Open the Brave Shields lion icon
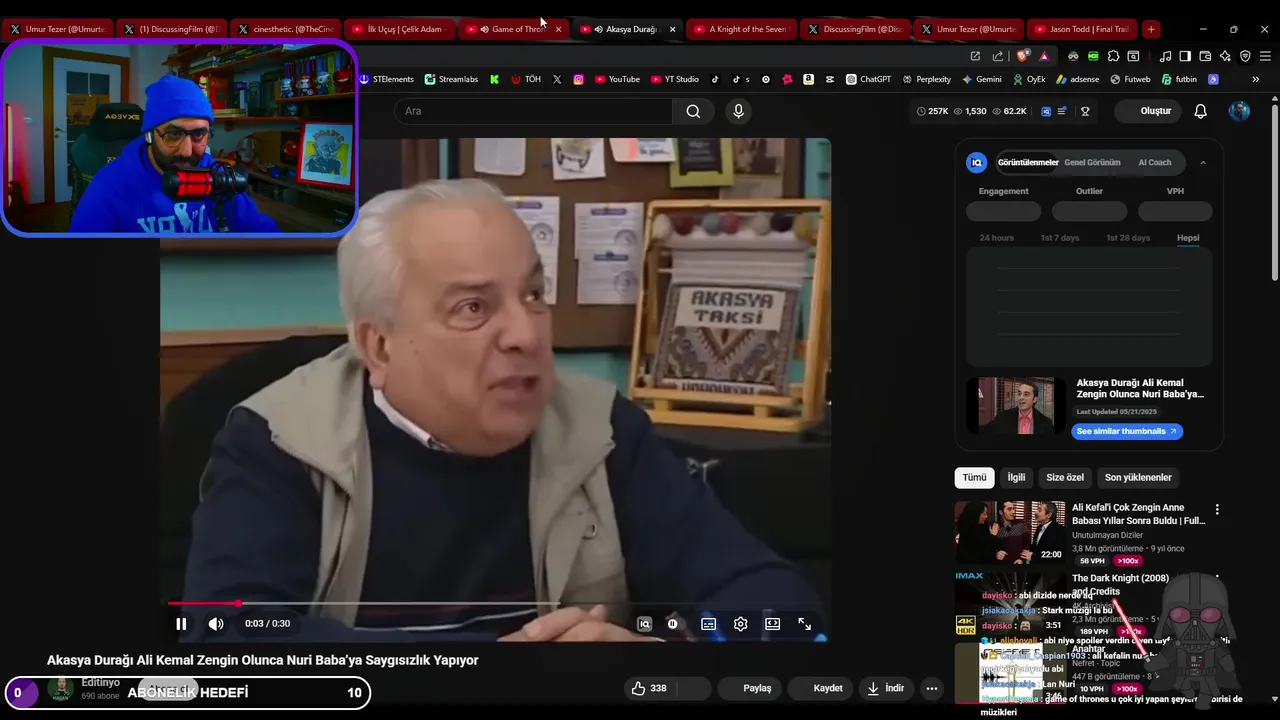Screen dimensions: 1280x720 click(1022, 56)
